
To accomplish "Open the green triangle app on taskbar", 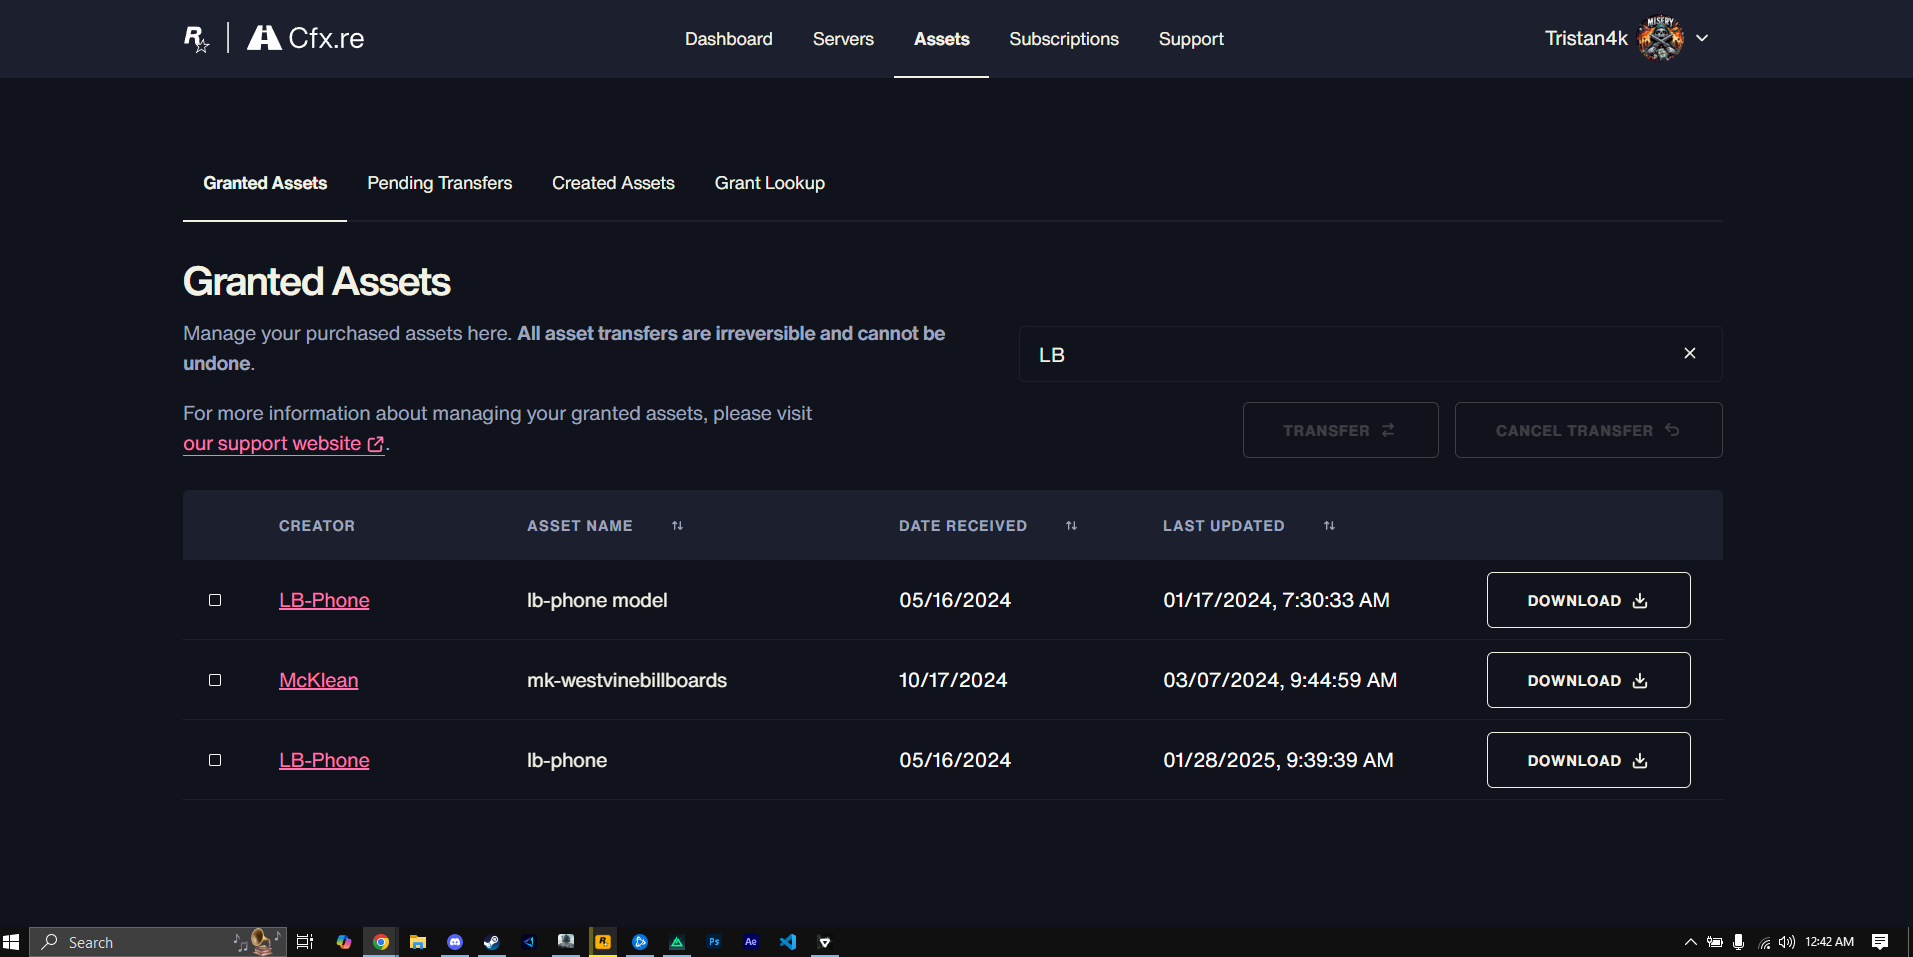I will click(x=677, y=942).
